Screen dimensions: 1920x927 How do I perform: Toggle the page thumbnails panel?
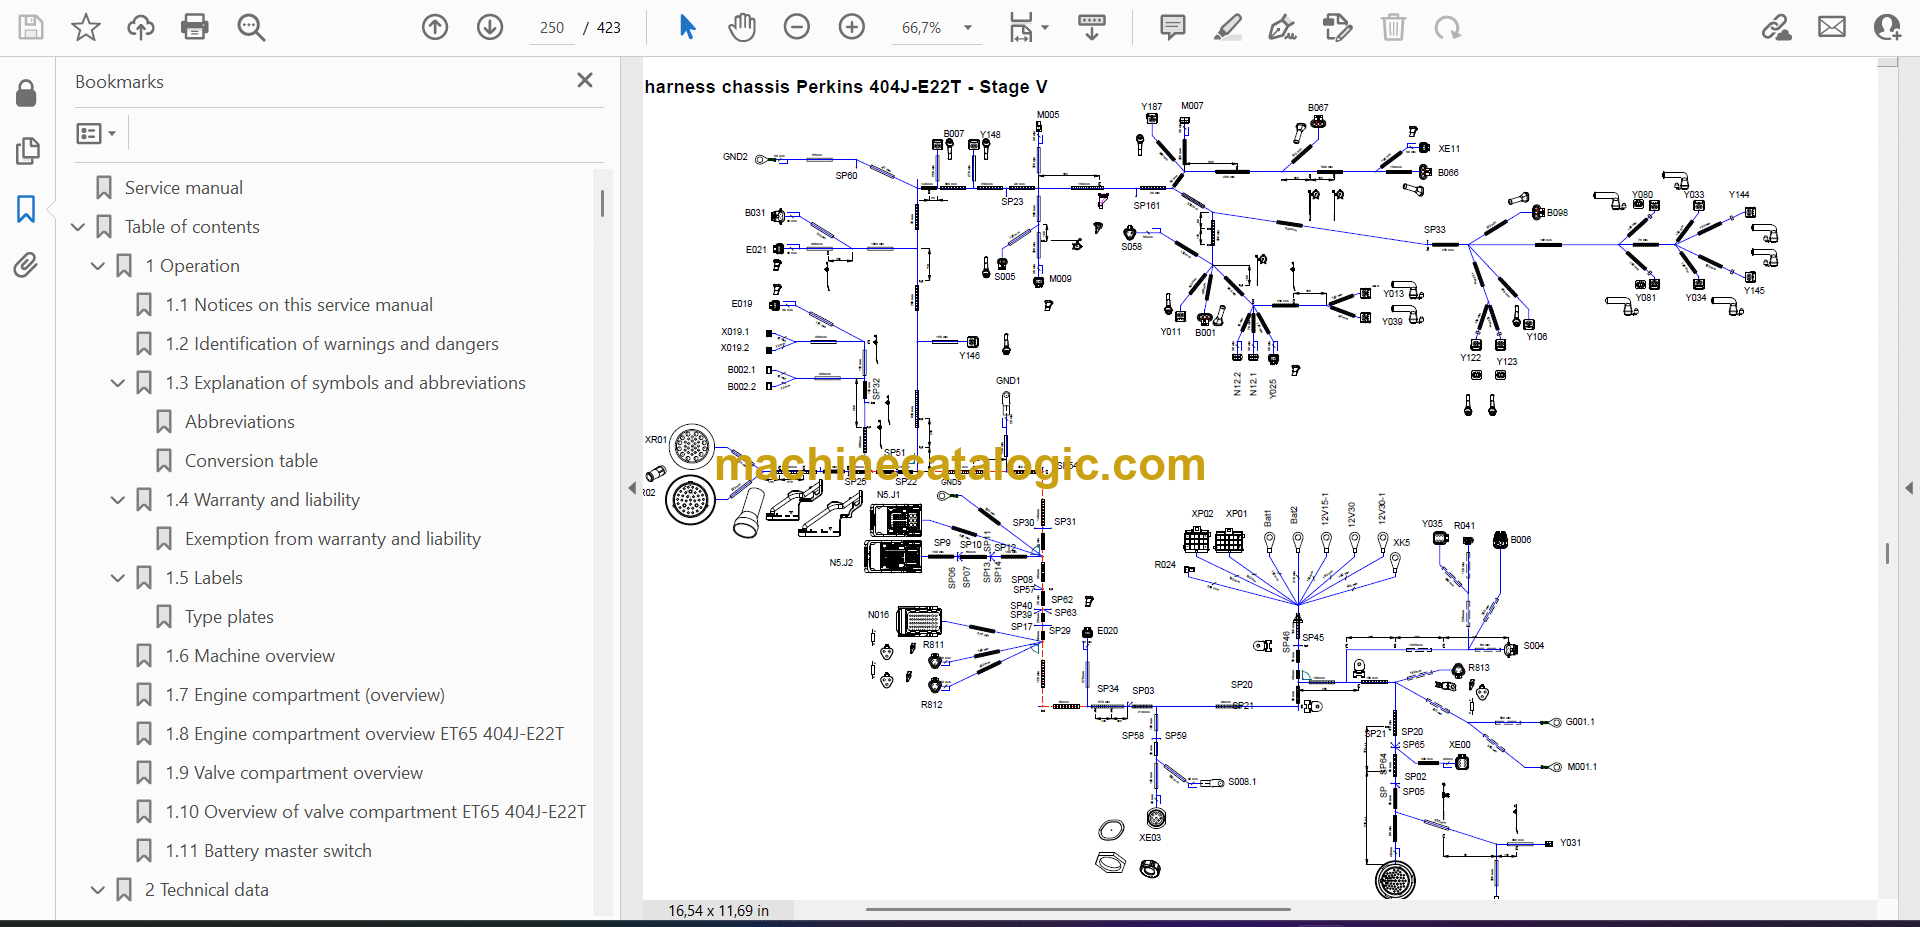click(x=27, y=151)
